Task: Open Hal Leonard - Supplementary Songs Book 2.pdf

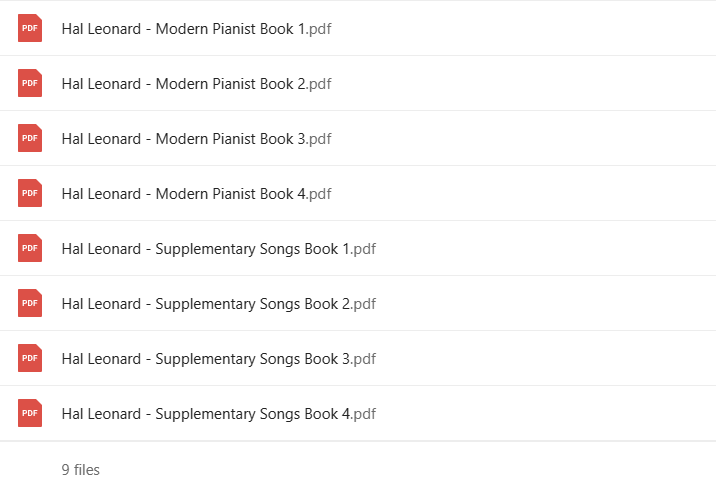Action: point(219,304)
